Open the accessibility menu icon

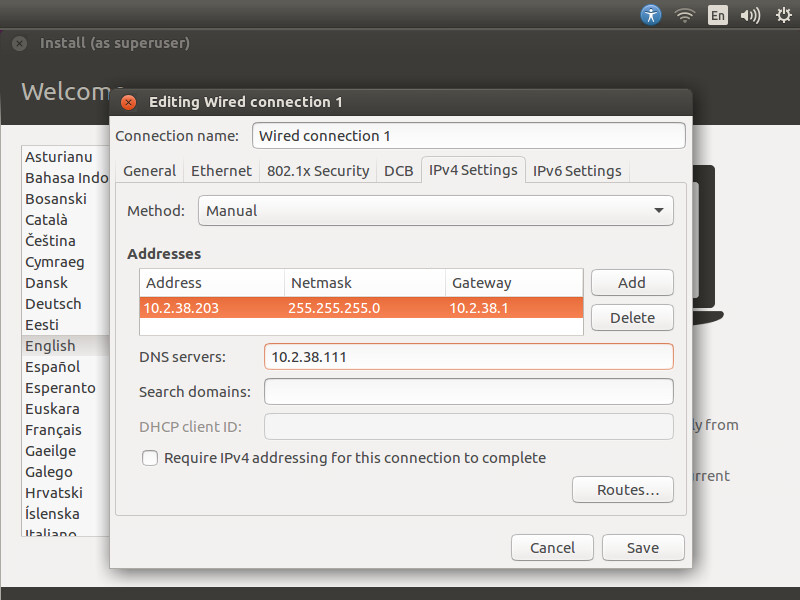[651, 15]
